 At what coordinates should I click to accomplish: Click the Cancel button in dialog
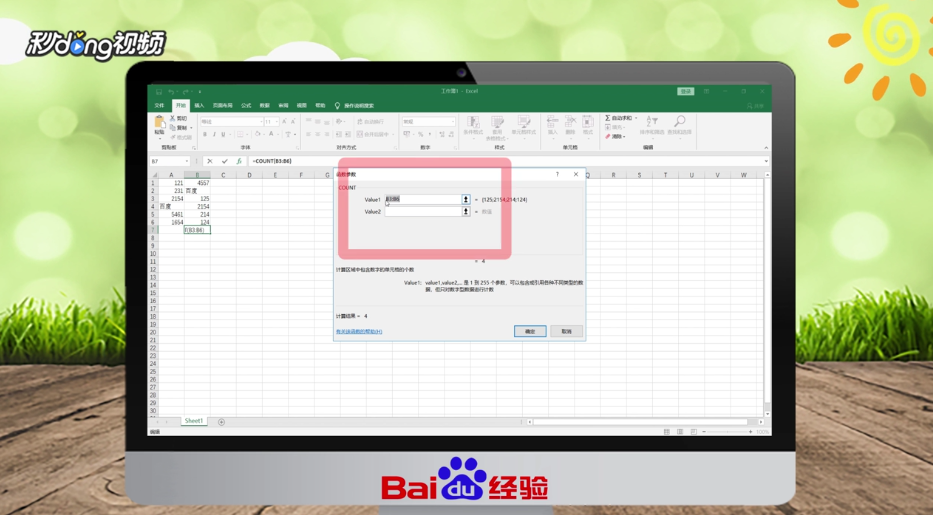coord(566,331)
